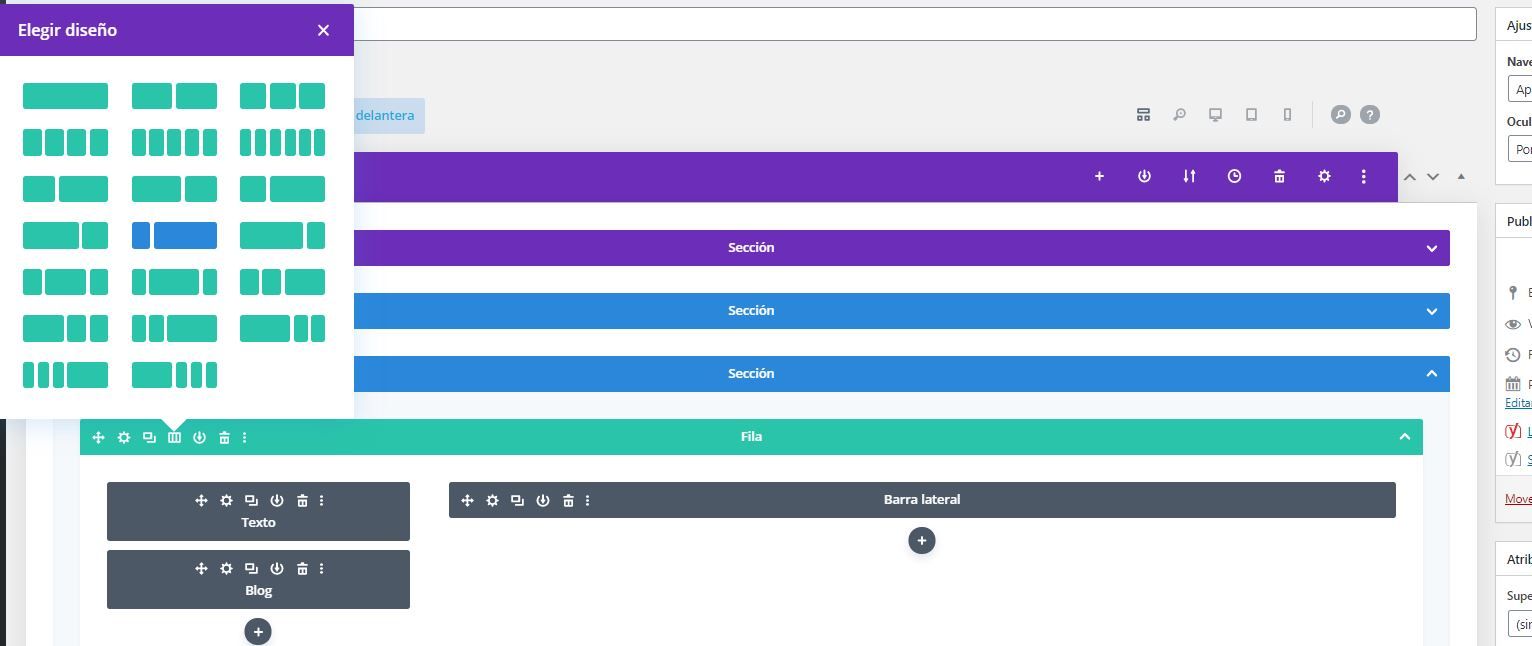
Task: Move the builder meta box down
Action: [x=1433, y=176]
